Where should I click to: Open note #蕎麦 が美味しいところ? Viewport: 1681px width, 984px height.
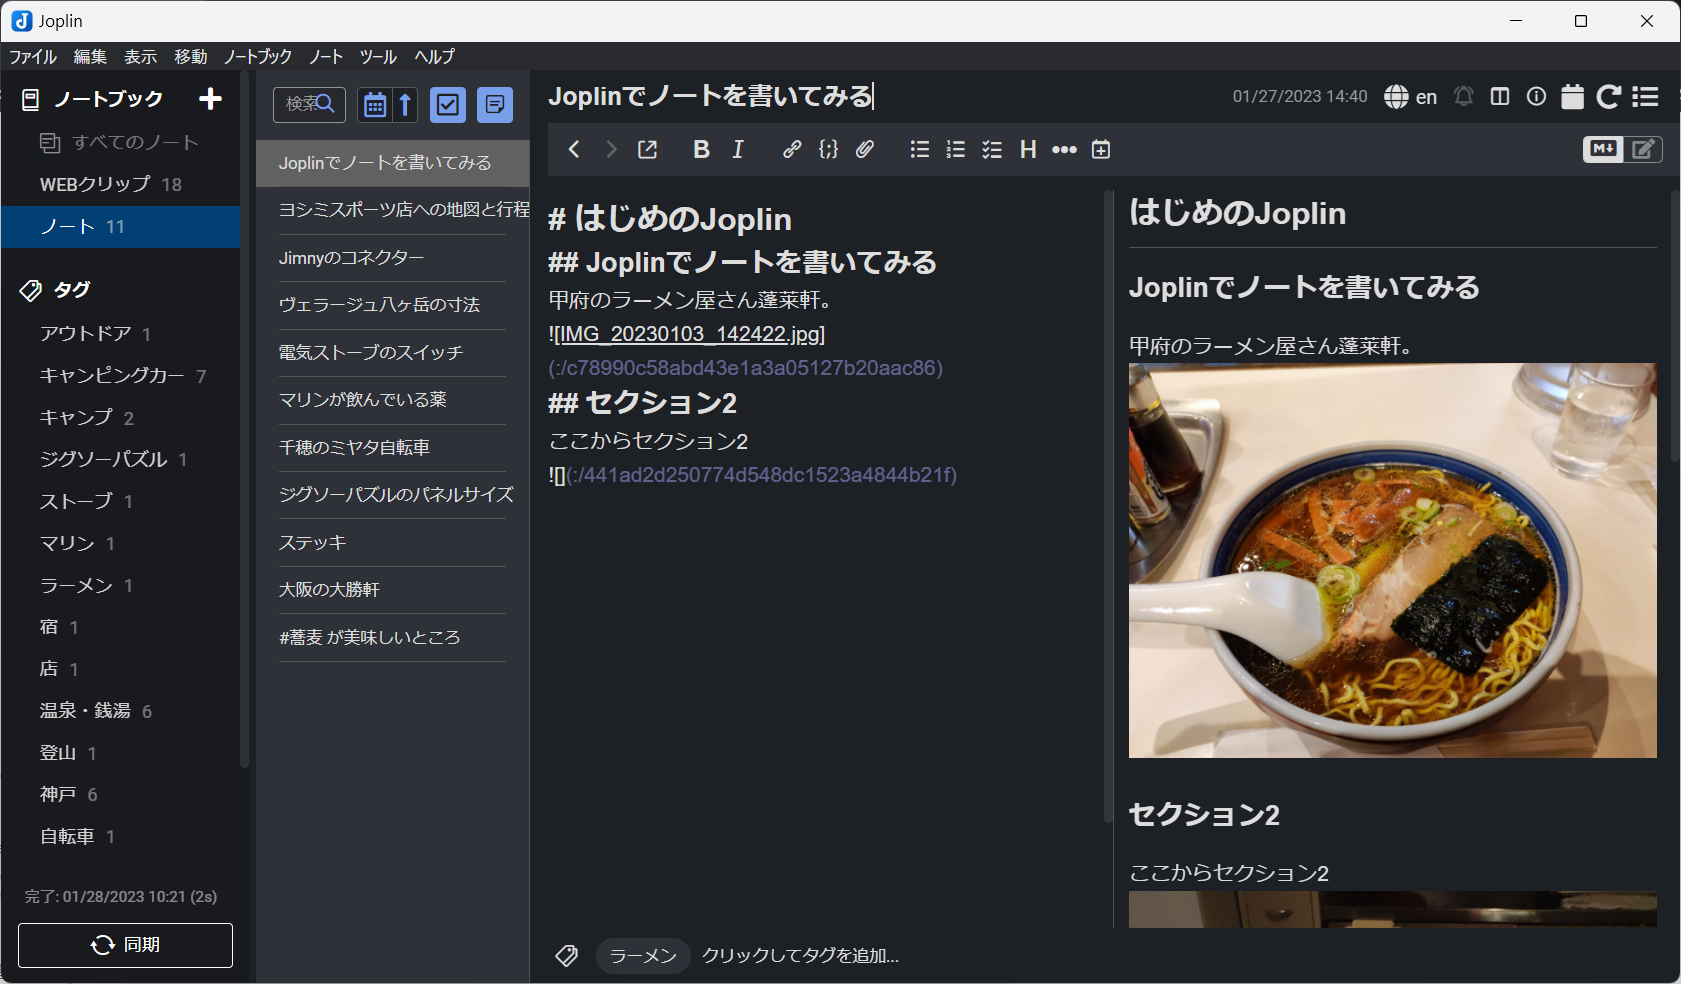pyautogui.click(x=393, y=637)
